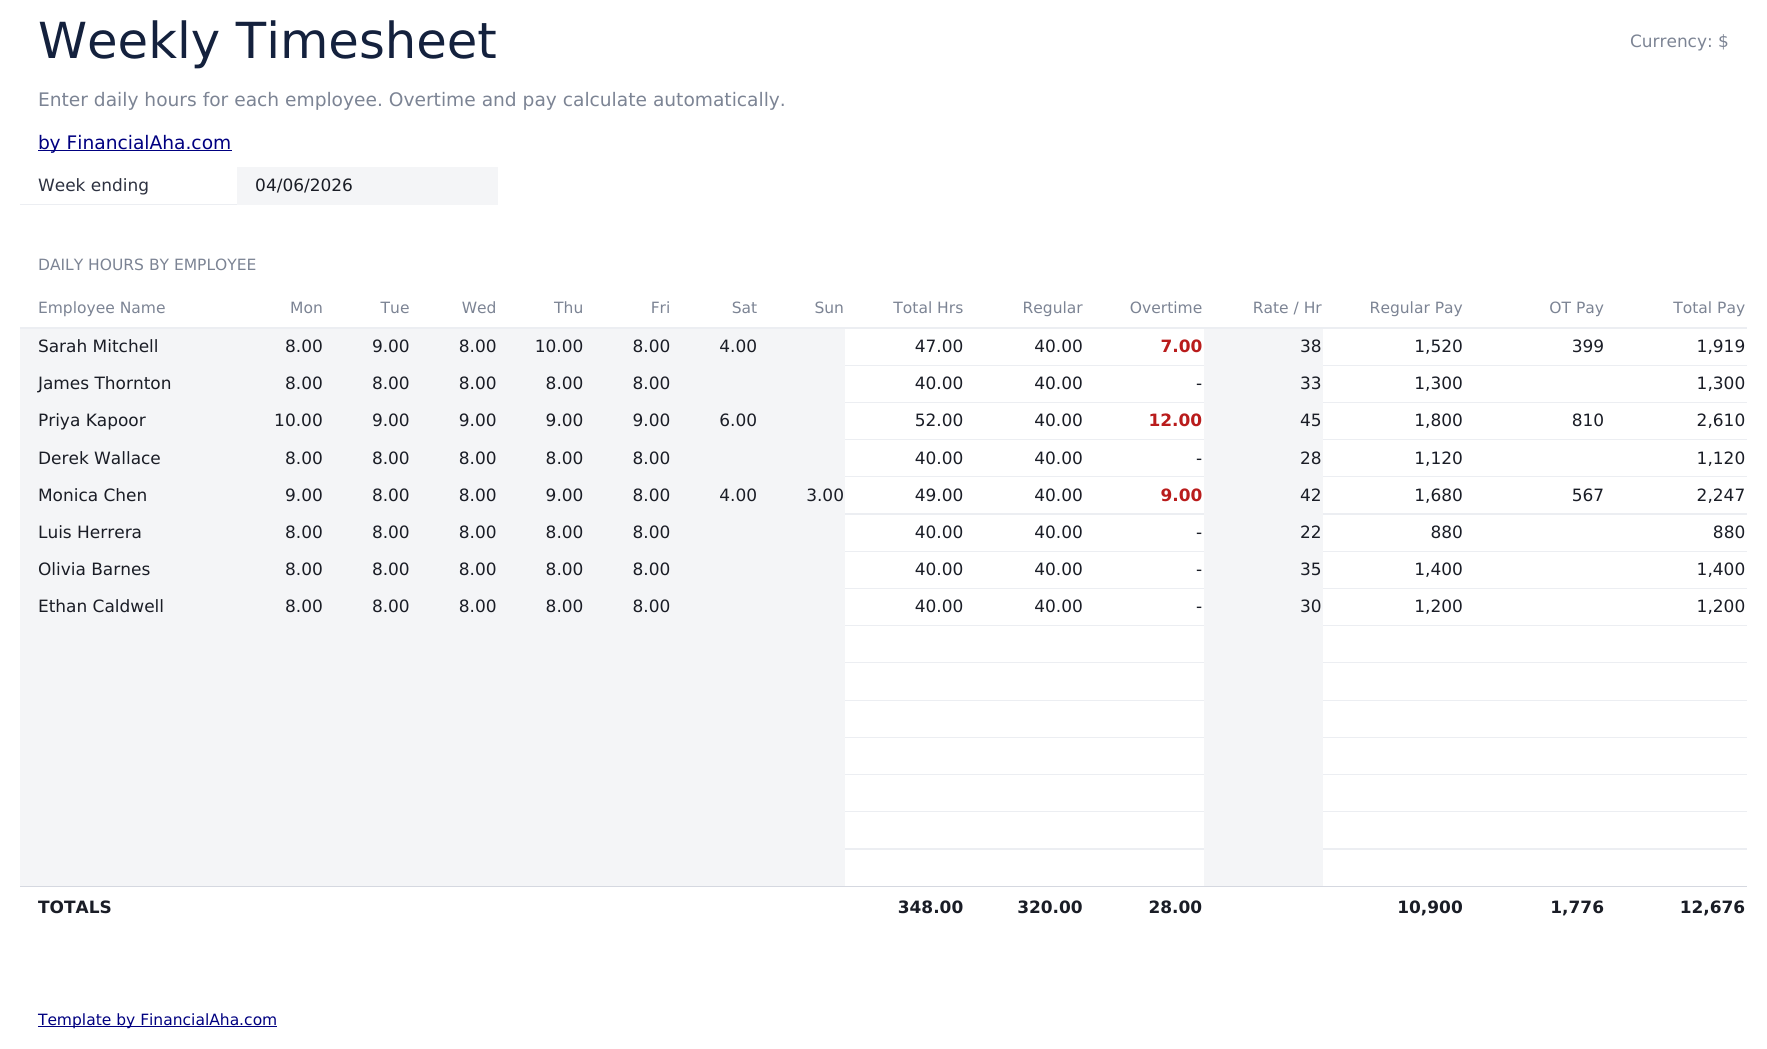Select the 'Sun' column header
1767x1049 pixels.
[829, 308]
